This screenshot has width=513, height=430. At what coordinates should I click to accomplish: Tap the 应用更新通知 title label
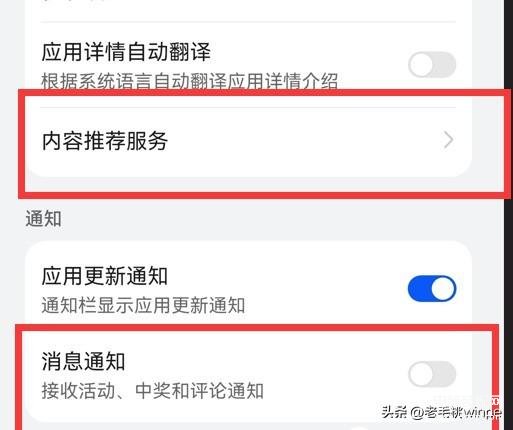(x=104, y=276)
